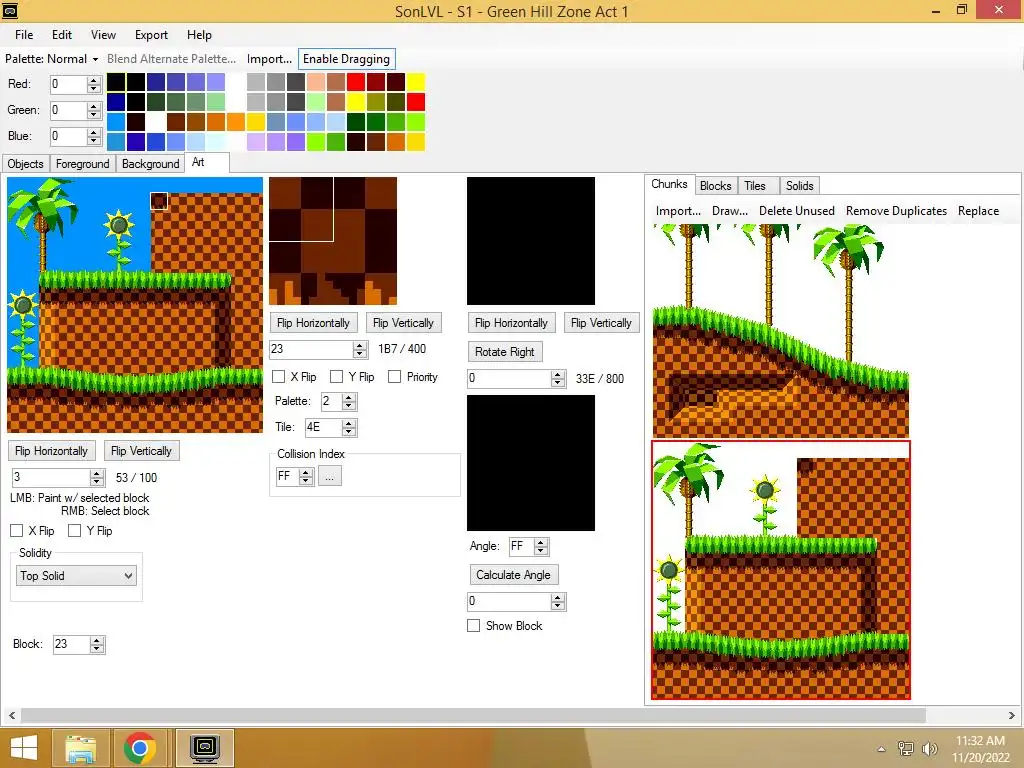Click the palette Import... button

pyautogui.click(x=269, y=59)
